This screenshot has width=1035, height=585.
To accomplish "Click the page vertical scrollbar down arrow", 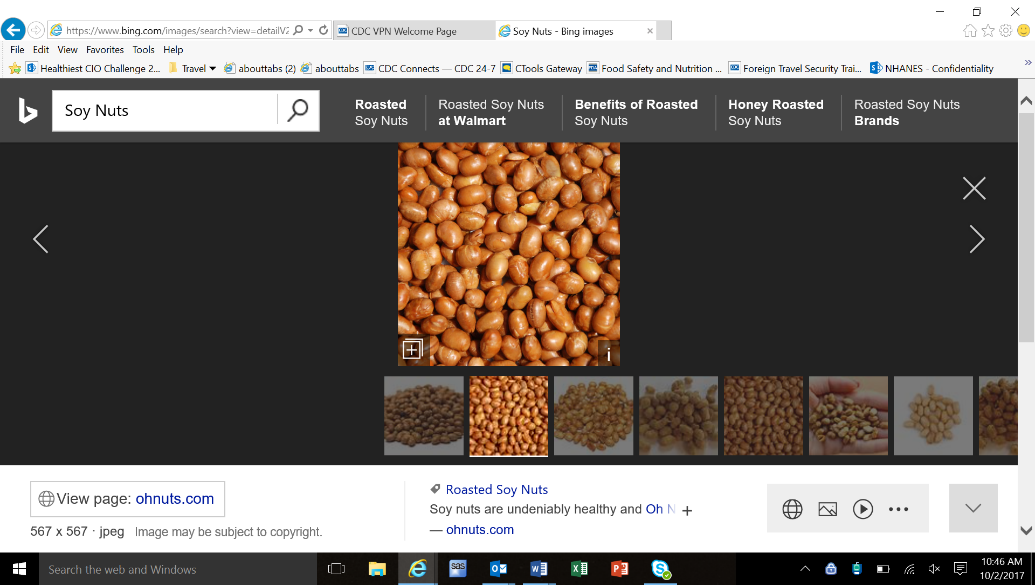I will [1026, 530].
